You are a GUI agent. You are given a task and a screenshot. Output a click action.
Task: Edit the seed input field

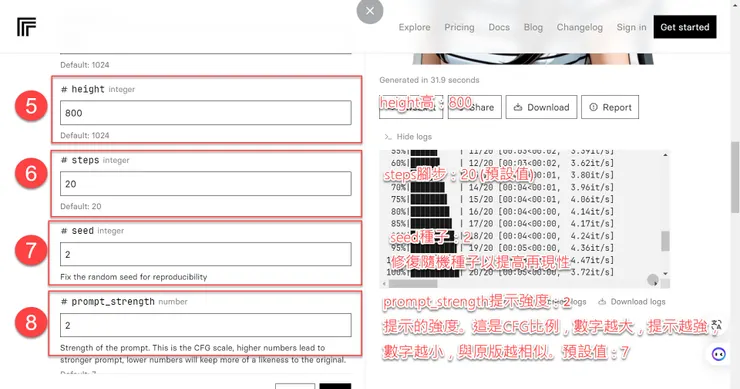[x=206, y=254]
